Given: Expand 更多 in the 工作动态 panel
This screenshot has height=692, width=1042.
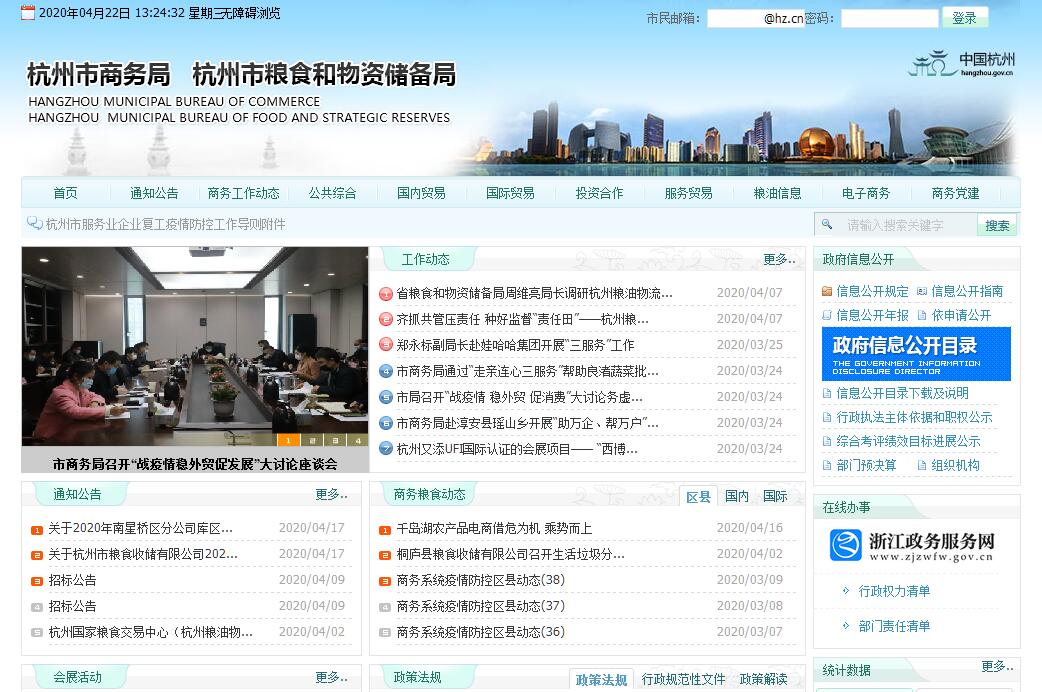Looking at the screenshot, I should [780, 259].
